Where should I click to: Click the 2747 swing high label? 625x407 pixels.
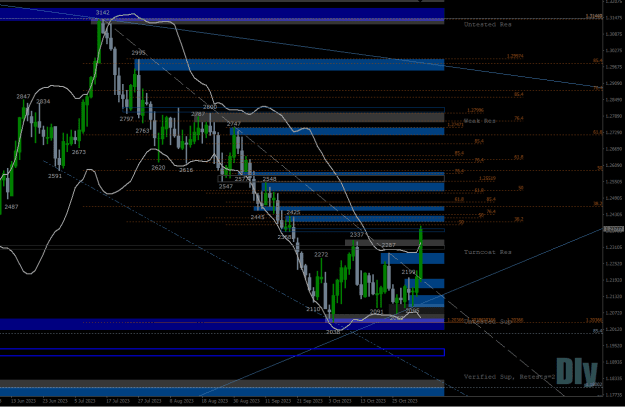click(x=234, y=124)
